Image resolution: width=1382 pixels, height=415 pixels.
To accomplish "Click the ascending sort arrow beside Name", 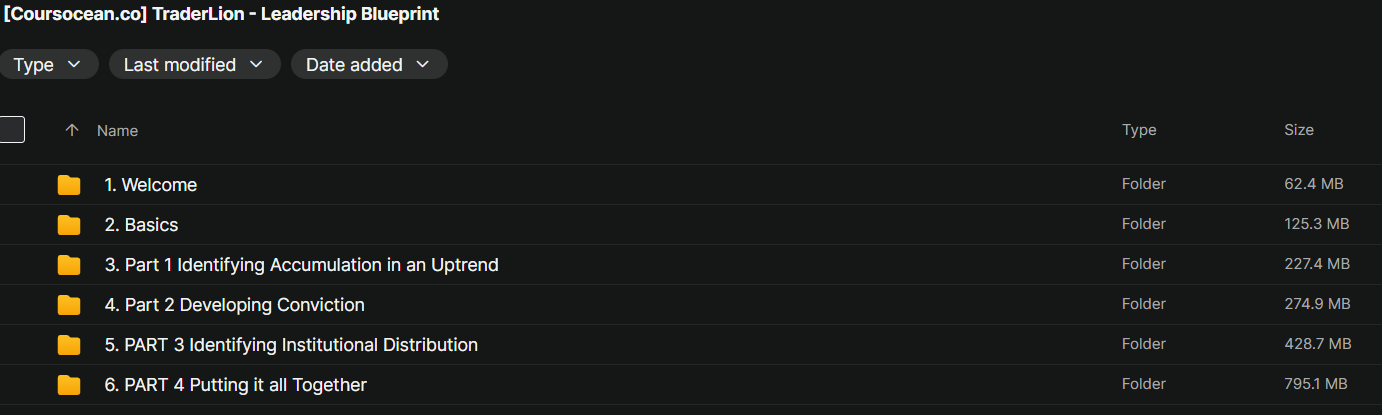I will coord(71,130).
